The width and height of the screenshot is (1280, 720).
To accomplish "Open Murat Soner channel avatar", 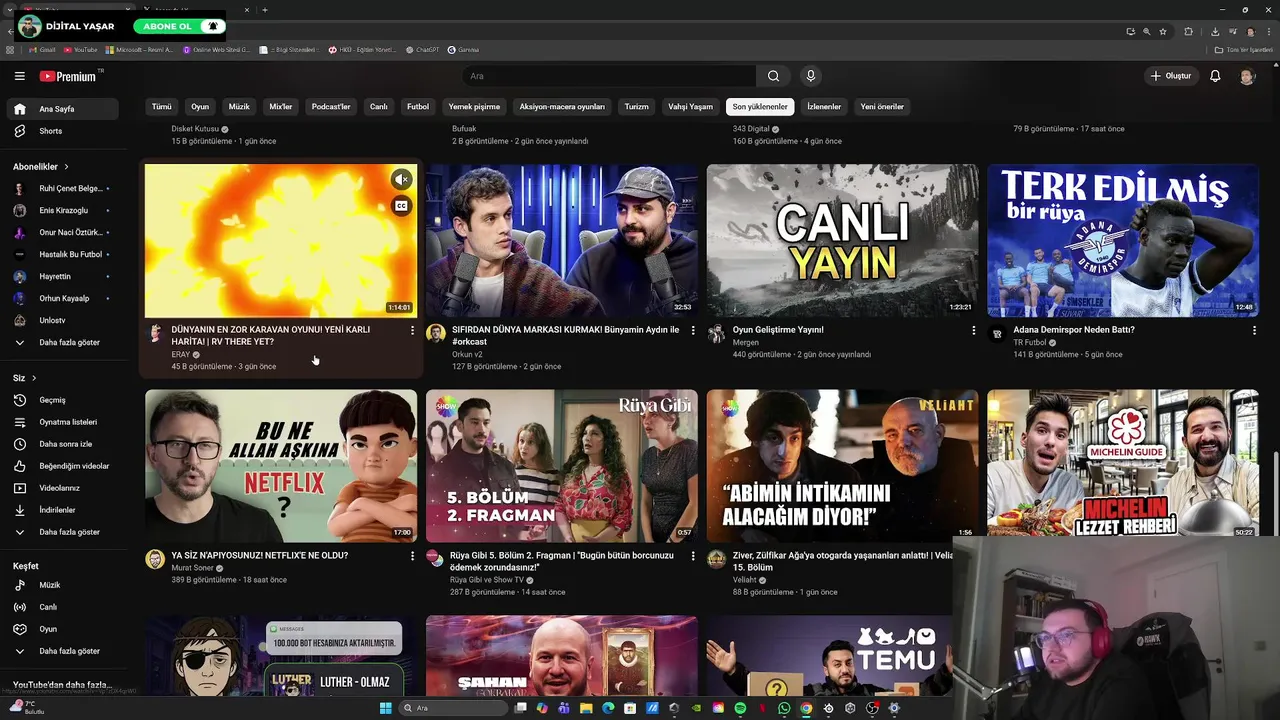I will (x=155, y=559).
